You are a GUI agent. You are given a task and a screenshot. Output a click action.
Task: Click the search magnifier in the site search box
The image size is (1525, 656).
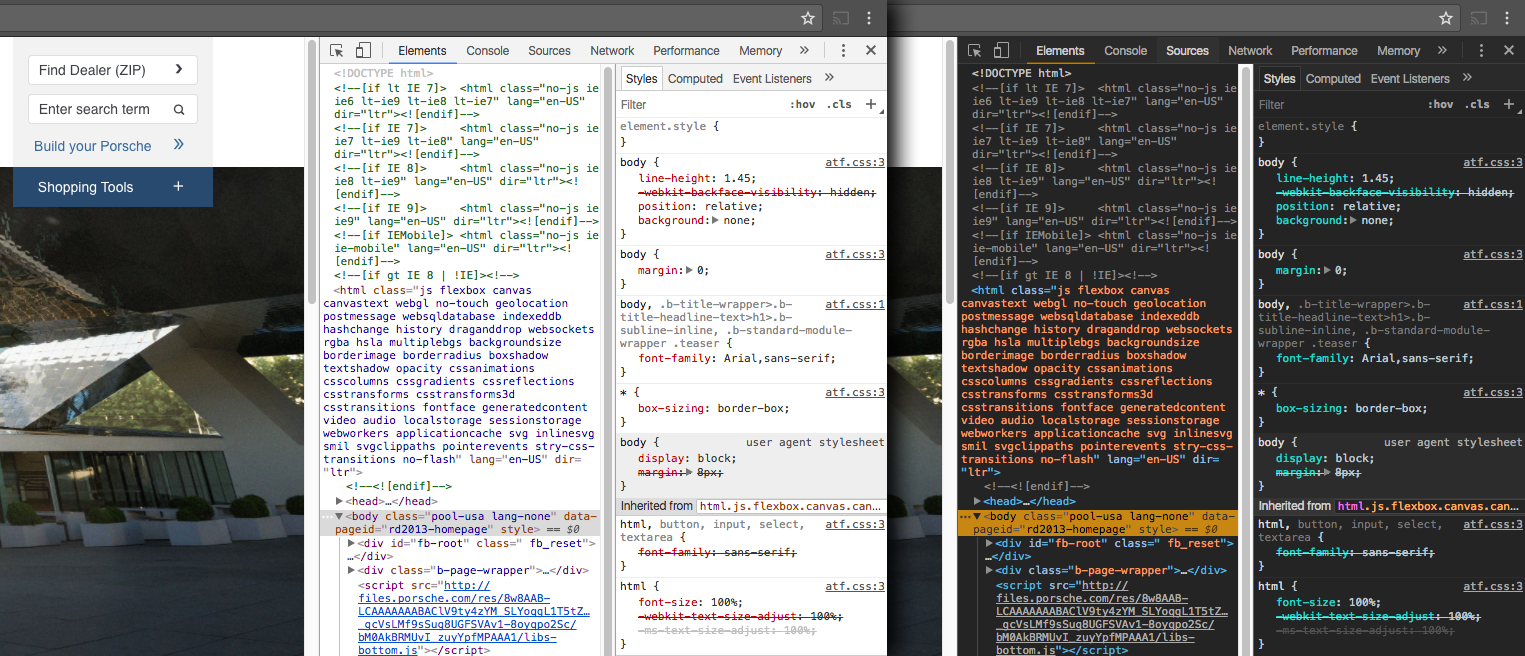tap(179, 110)
